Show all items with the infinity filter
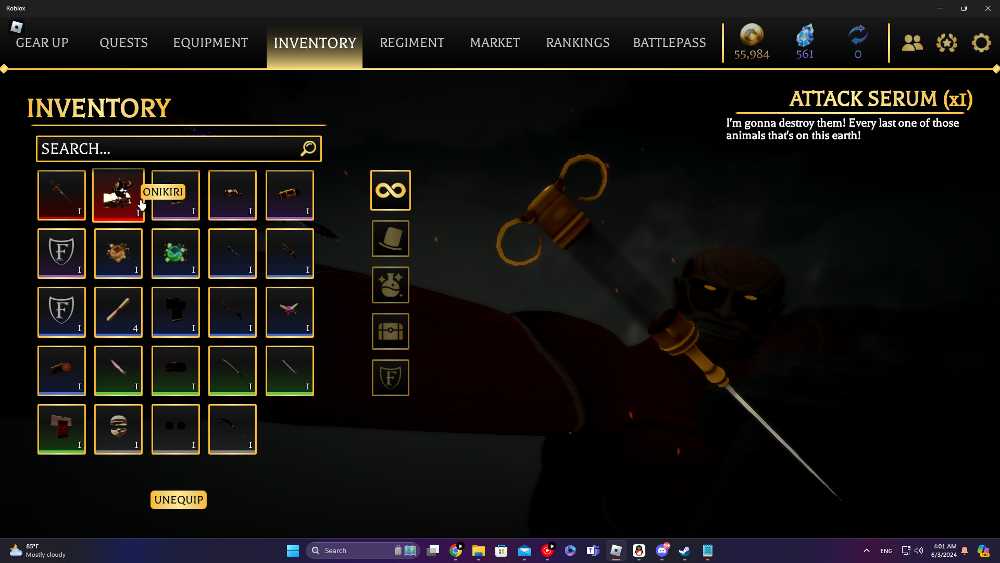 pos(390,190)
